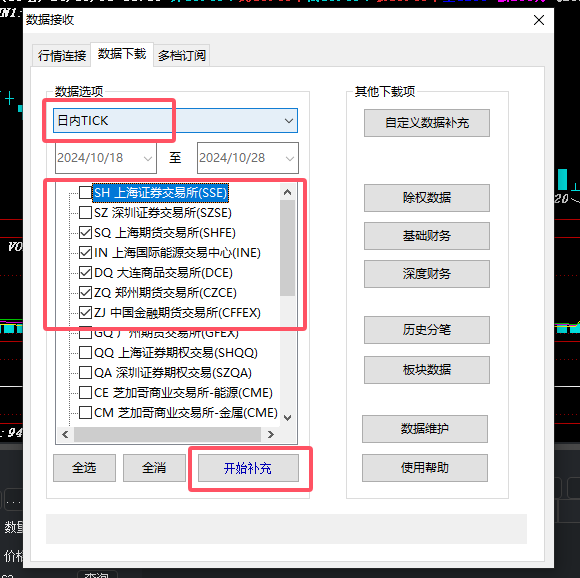The image size is (580, 578).
Task: Check the CE 芝加哥商业交易所-能源 checkbox
Action: 85,392
